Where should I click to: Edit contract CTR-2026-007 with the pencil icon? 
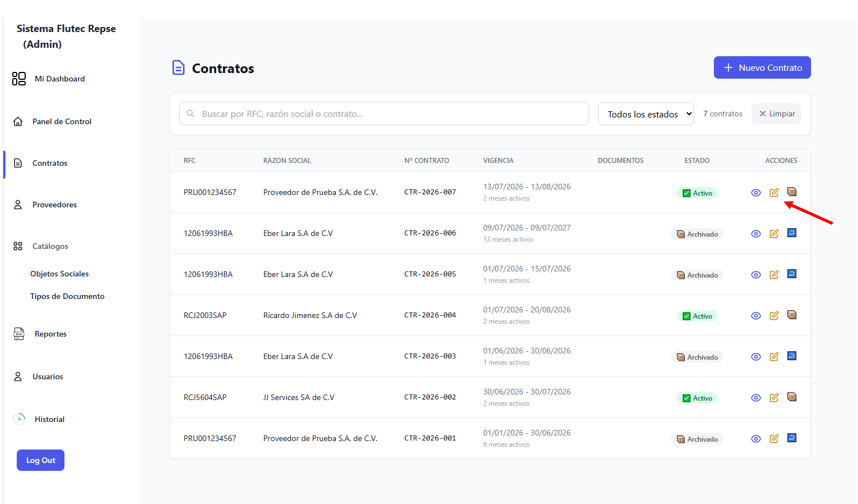(x=774, y=193)
